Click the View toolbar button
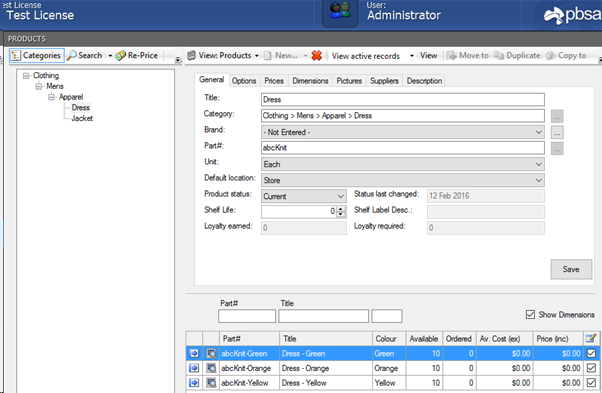602x393 pixels. click(x=428, y=55)
